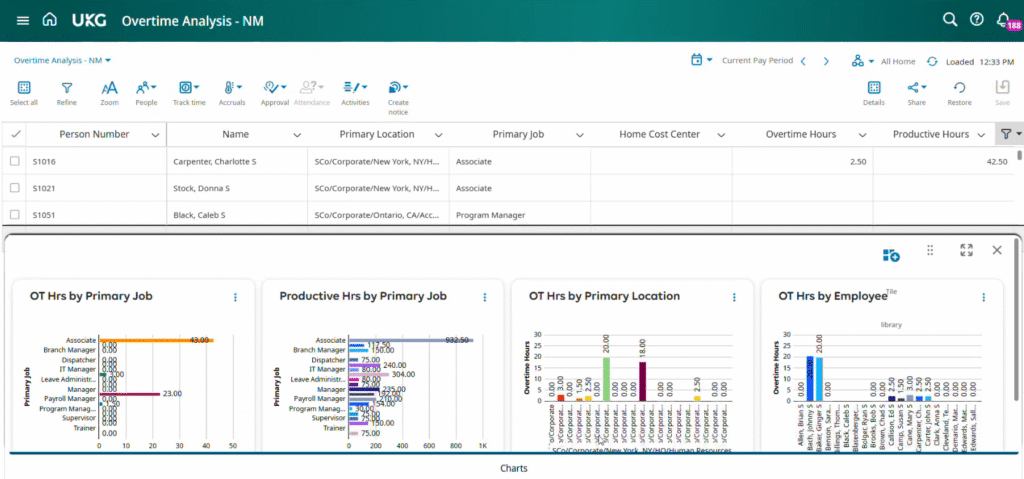Click the Refine filter tool
Image resolution: width=1024 pixels, height=479 pixels.
(x=66, y=93)
